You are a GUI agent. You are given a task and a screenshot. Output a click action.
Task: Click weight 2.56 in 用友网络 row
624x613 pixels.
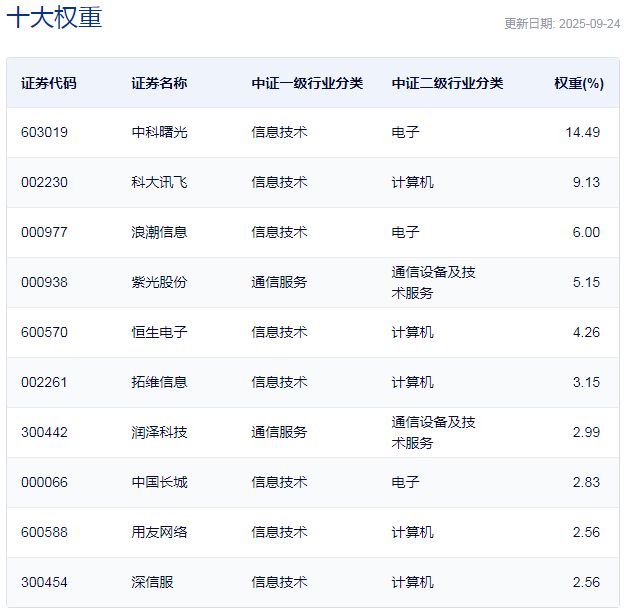pos(586,532)
